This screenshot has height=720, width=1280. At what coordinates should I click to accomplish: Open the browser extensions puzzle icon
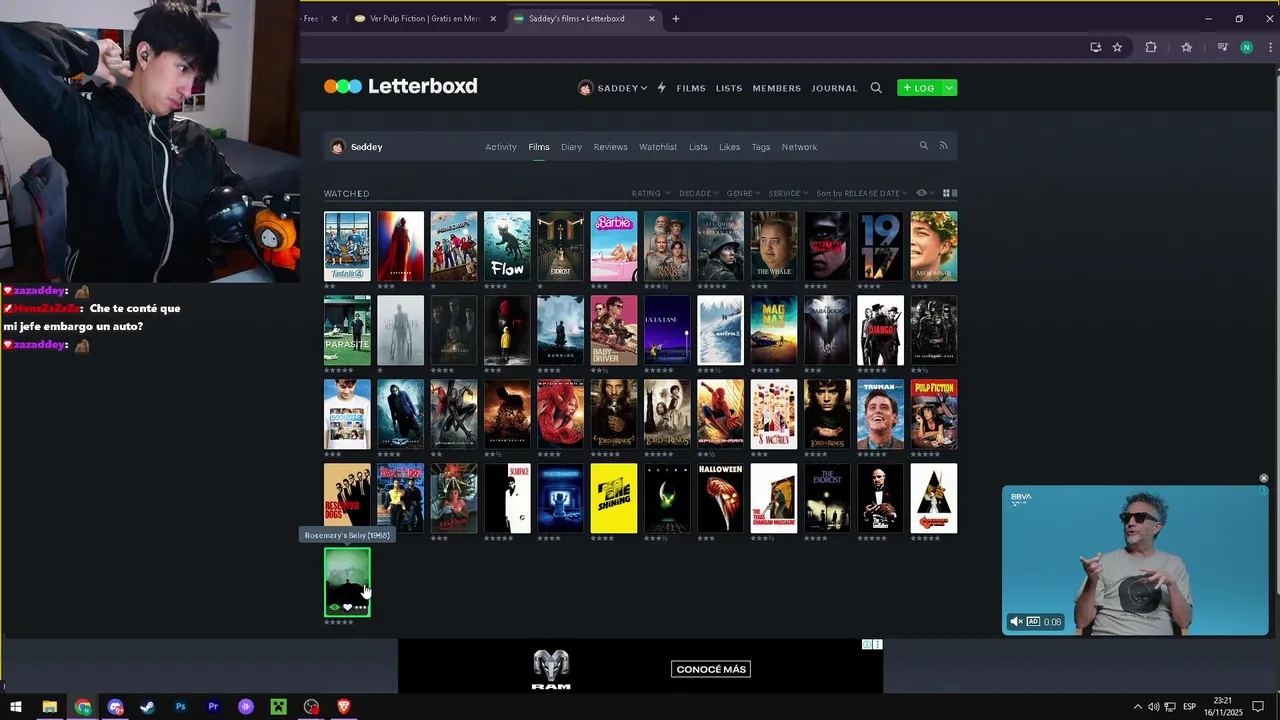(1151, 47)
